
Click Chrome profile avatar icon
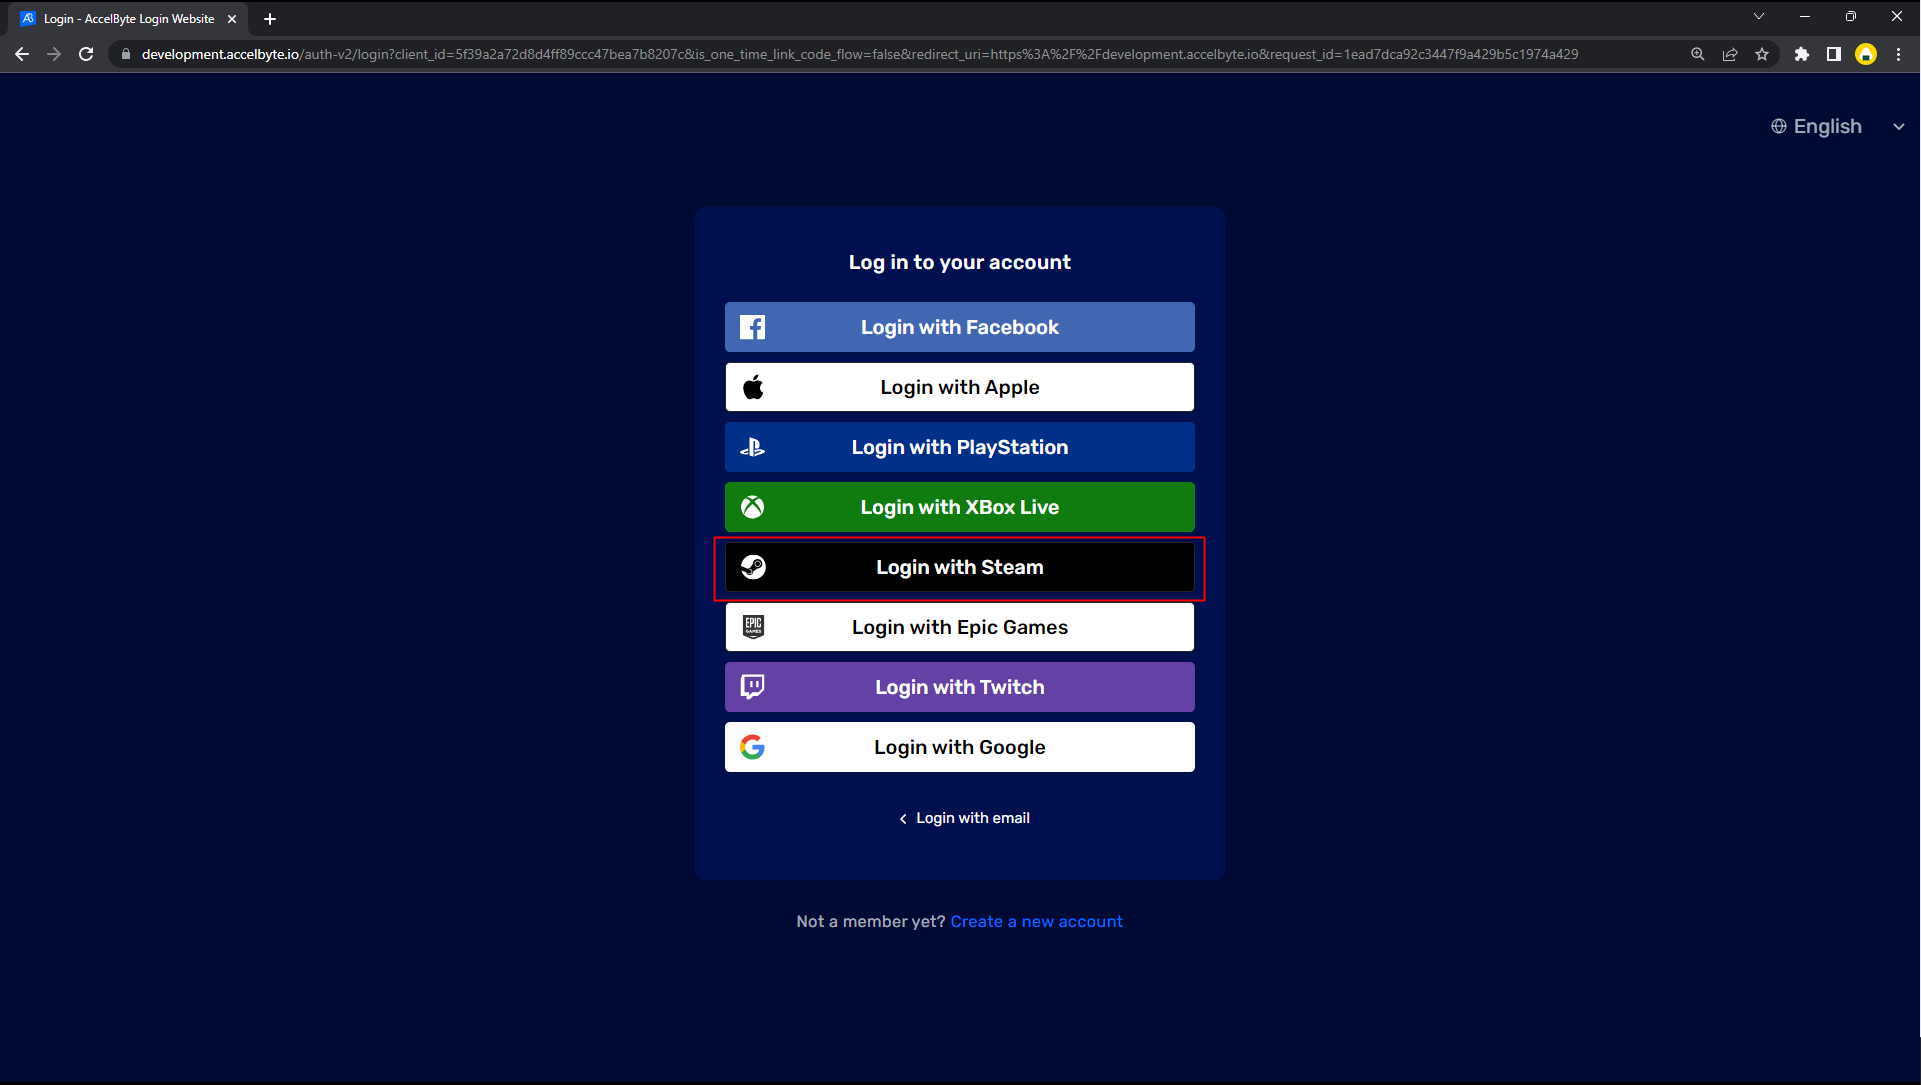pyautogui.click(x=1866, y=54)
